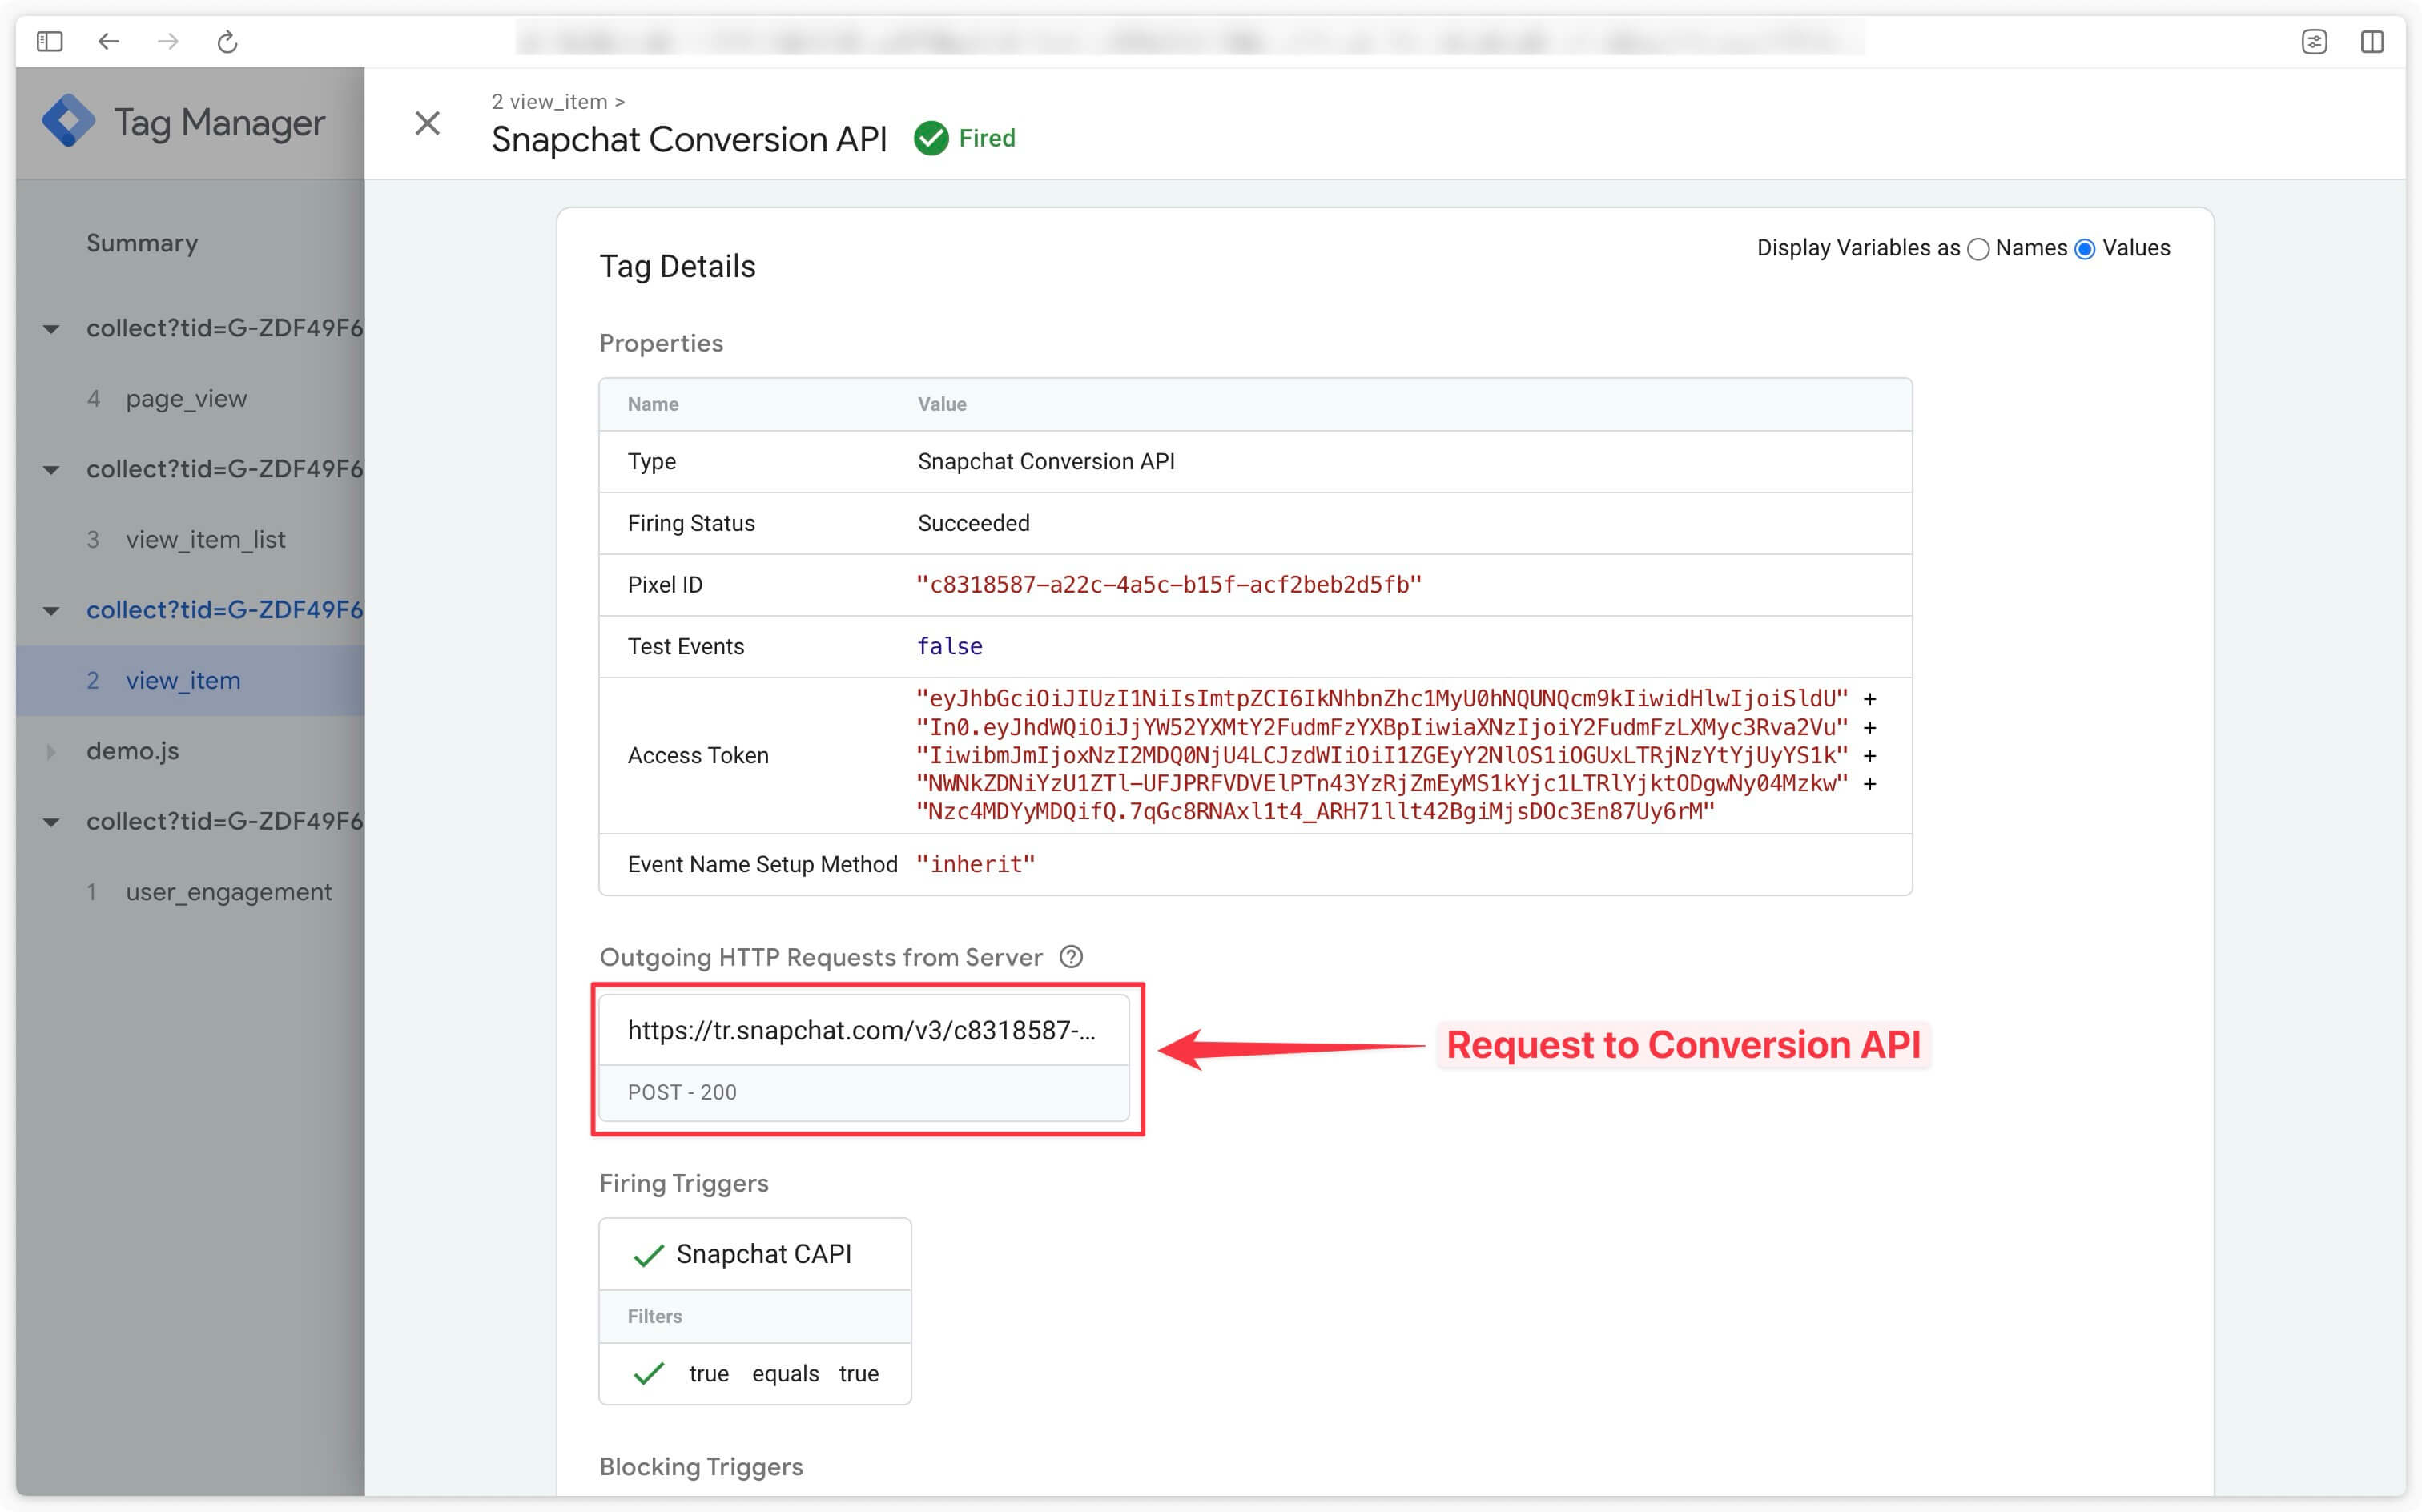Screen dimensions: 2422x1512
Task: Expand the demo.js request arrow
Action: 51,752
